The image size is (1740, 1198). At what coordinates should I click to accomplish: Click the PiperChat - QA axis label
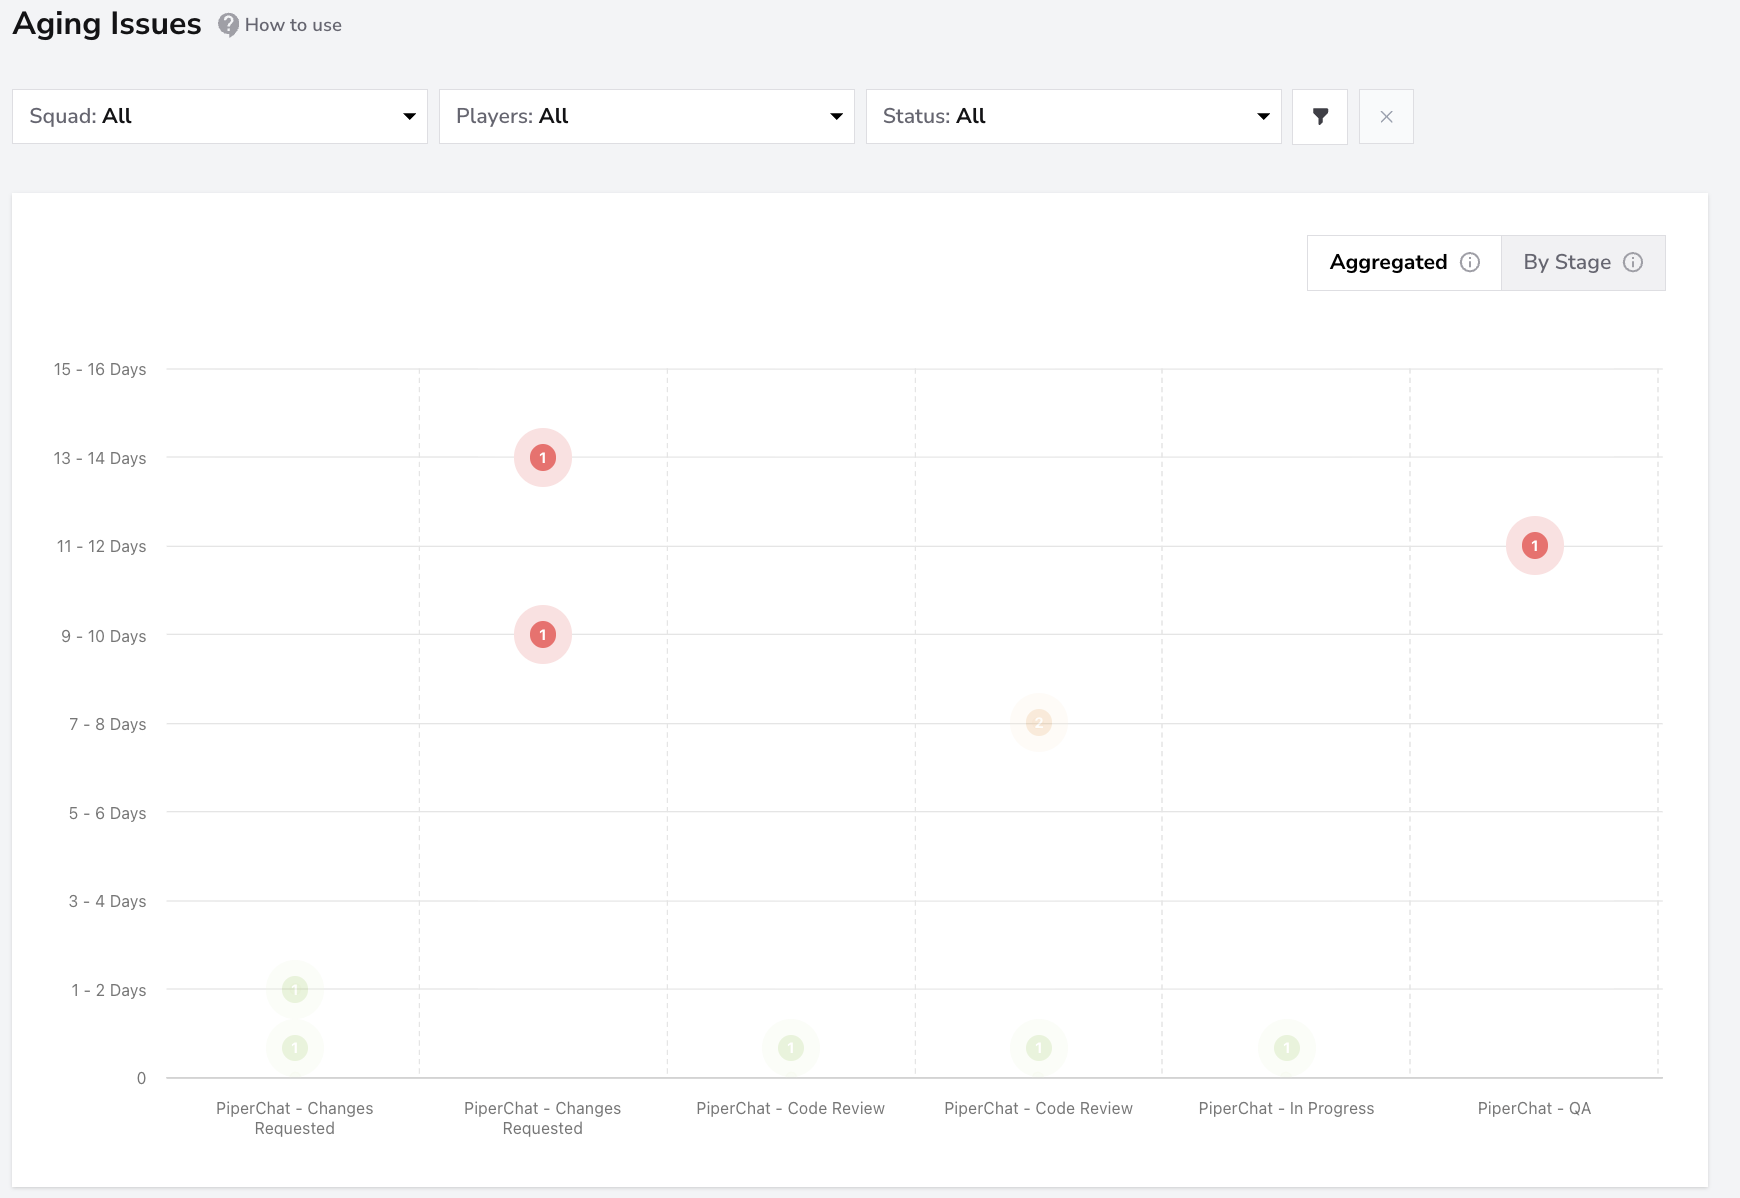point(1534,1108)
